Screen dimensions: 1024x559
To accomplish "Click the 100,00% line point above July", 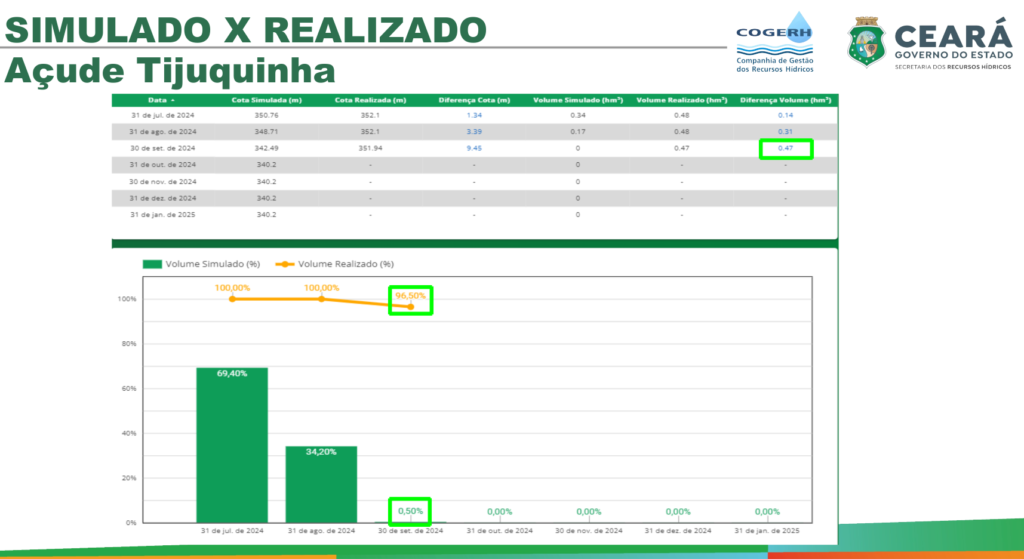I will 232,299.
